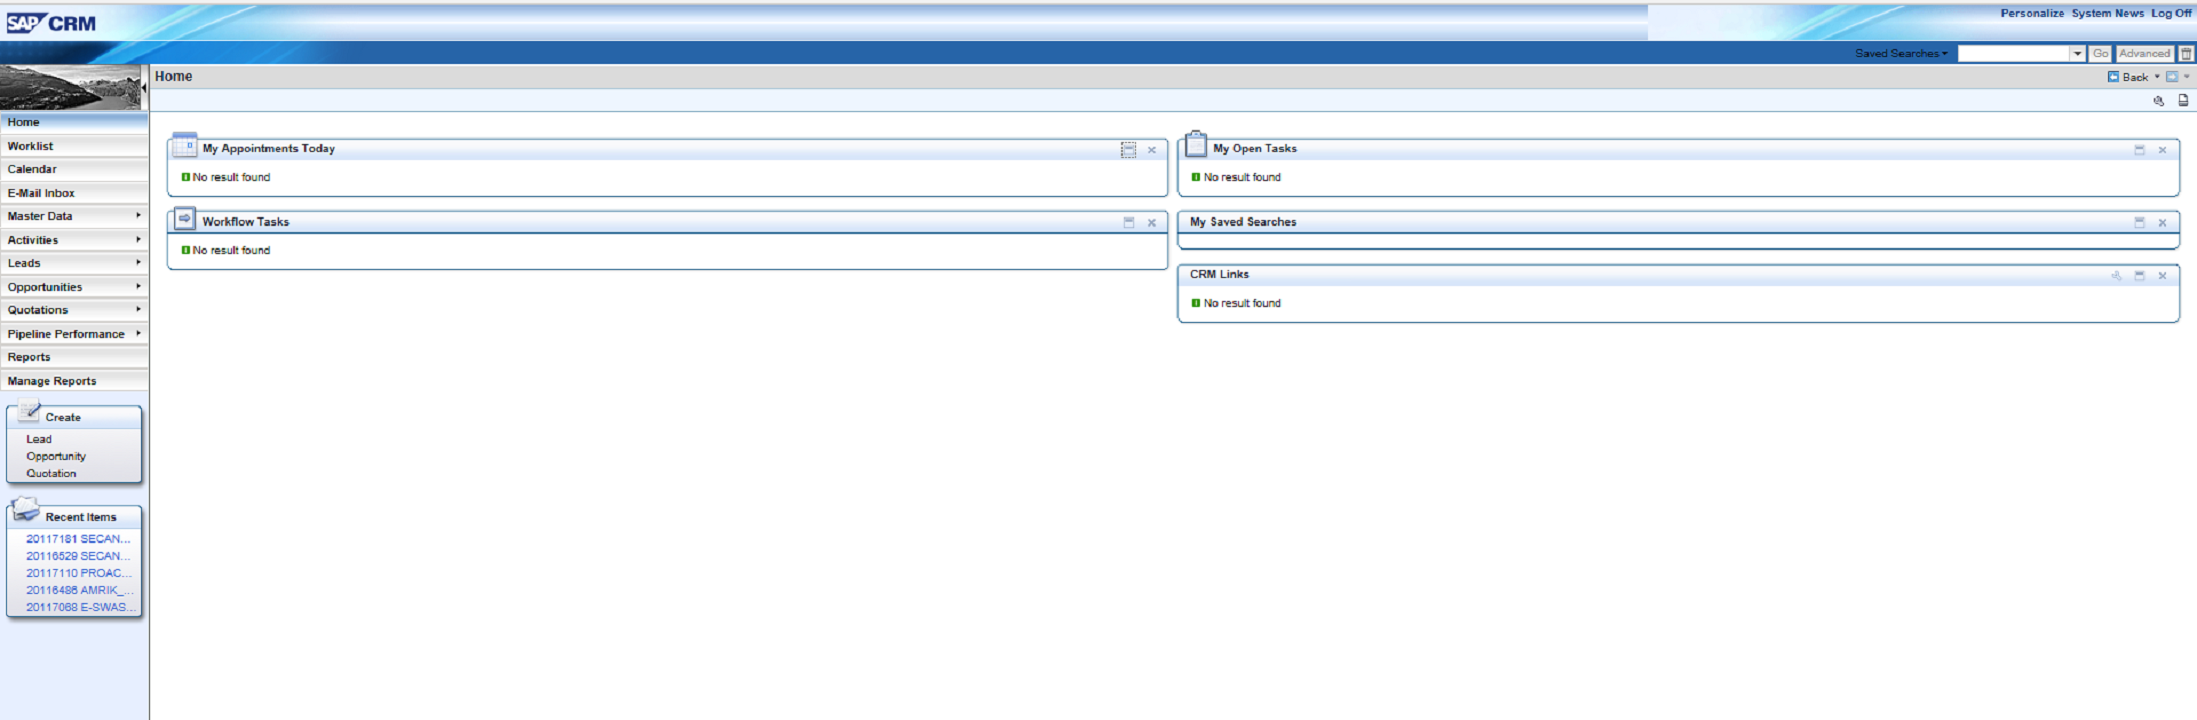2197x720 pixels.
Task: Click the calendar icon of My Appointments Today
Action: click(x=184, y=146)
